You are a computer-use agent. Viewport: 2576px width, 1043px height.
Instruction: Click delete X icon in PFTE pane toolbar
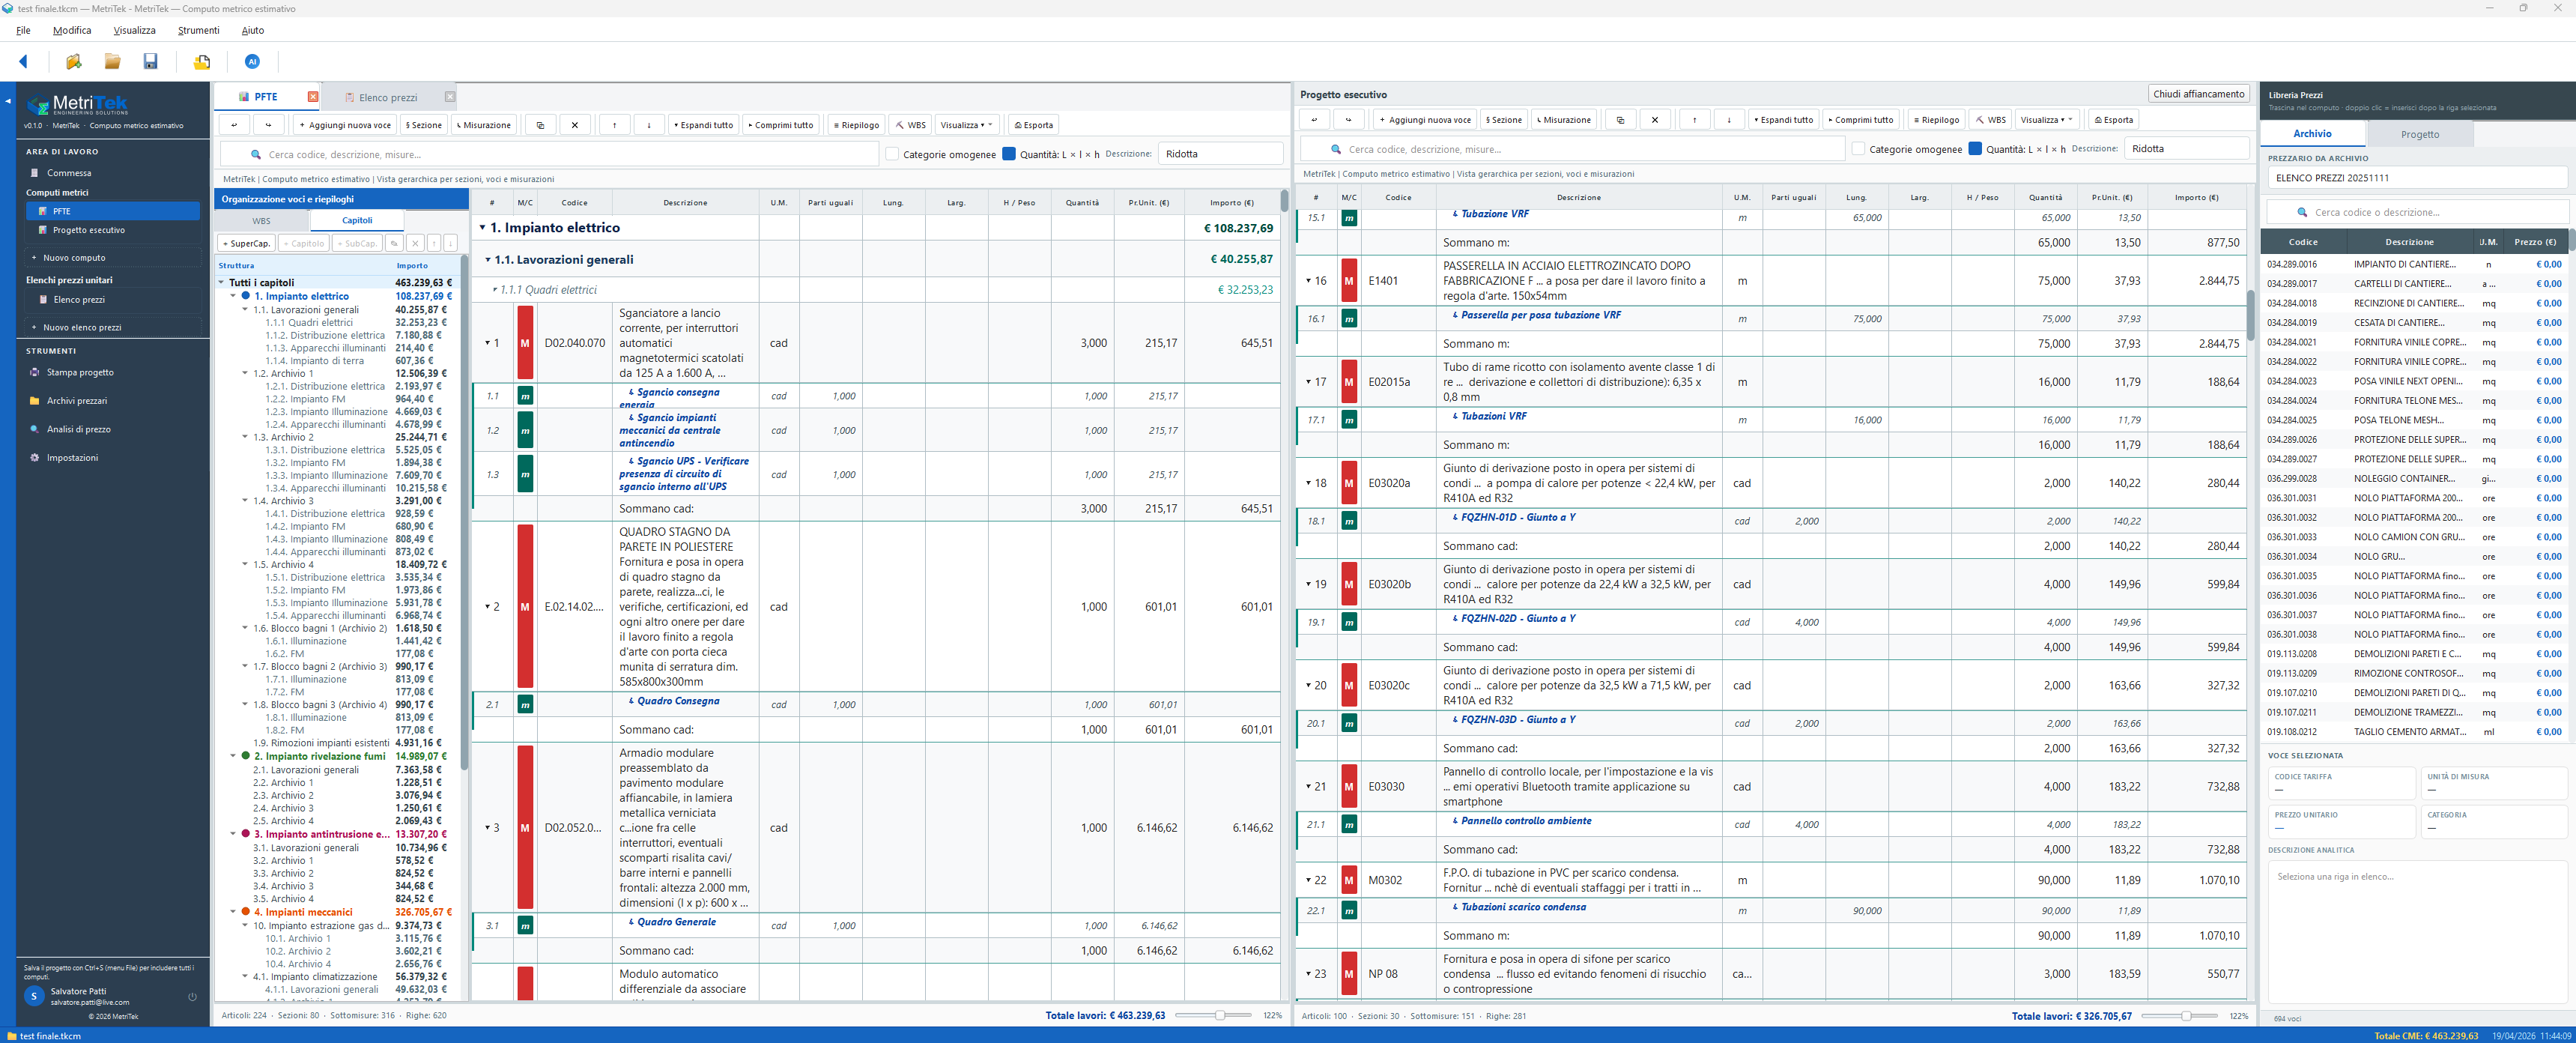tap(575, 125)
